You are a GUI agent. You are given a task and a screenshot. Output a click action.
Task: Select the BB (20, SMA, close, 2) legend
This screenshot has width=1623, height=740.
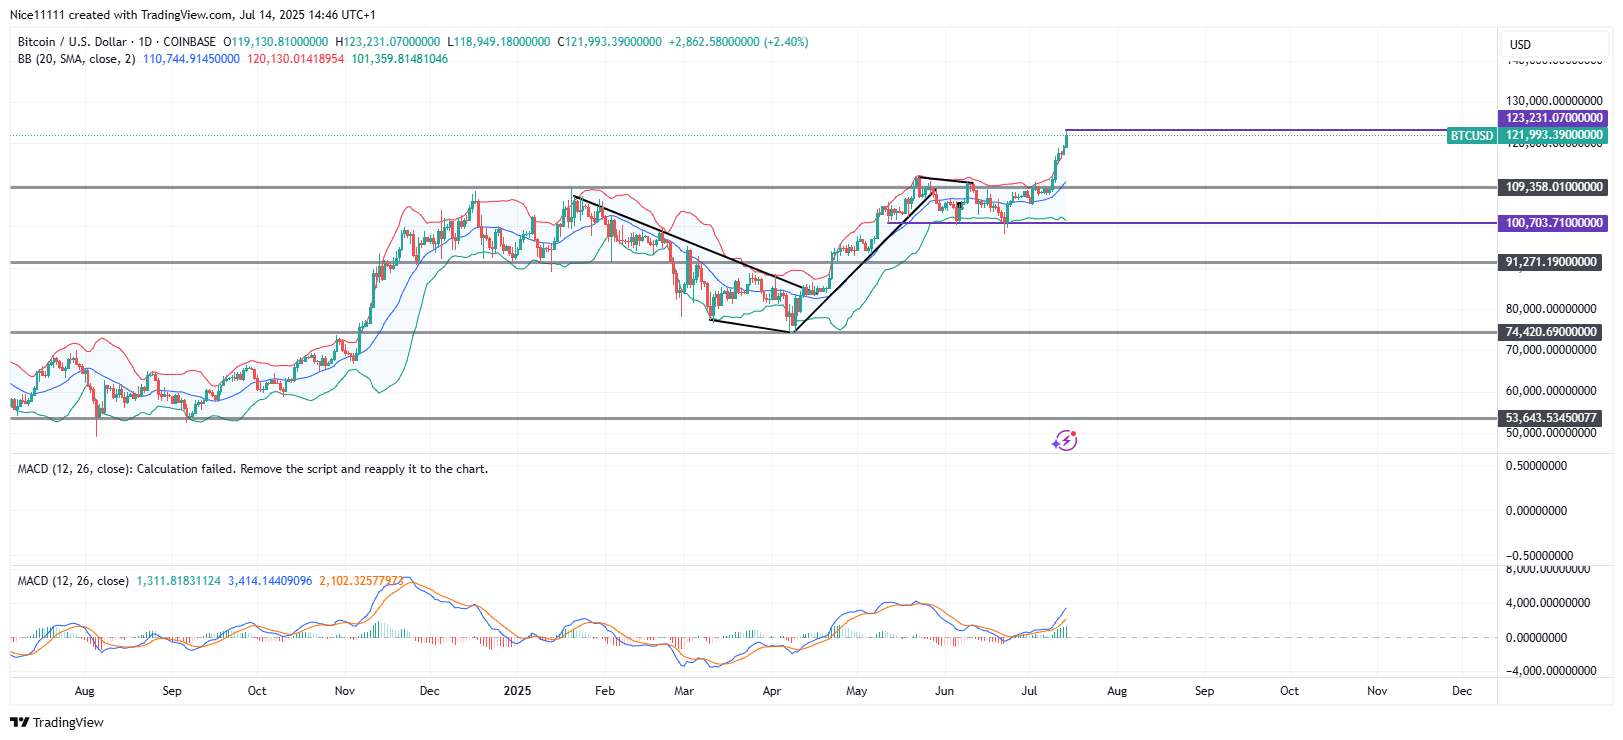coord(76,59)
